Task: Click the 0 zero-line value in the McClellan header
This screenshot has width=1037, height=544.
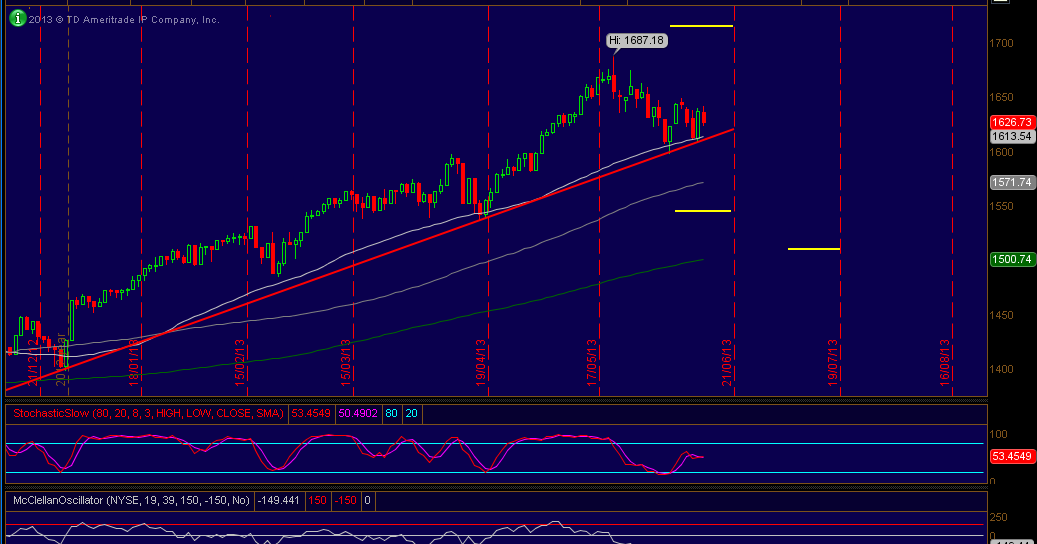Action: (368, 500)
